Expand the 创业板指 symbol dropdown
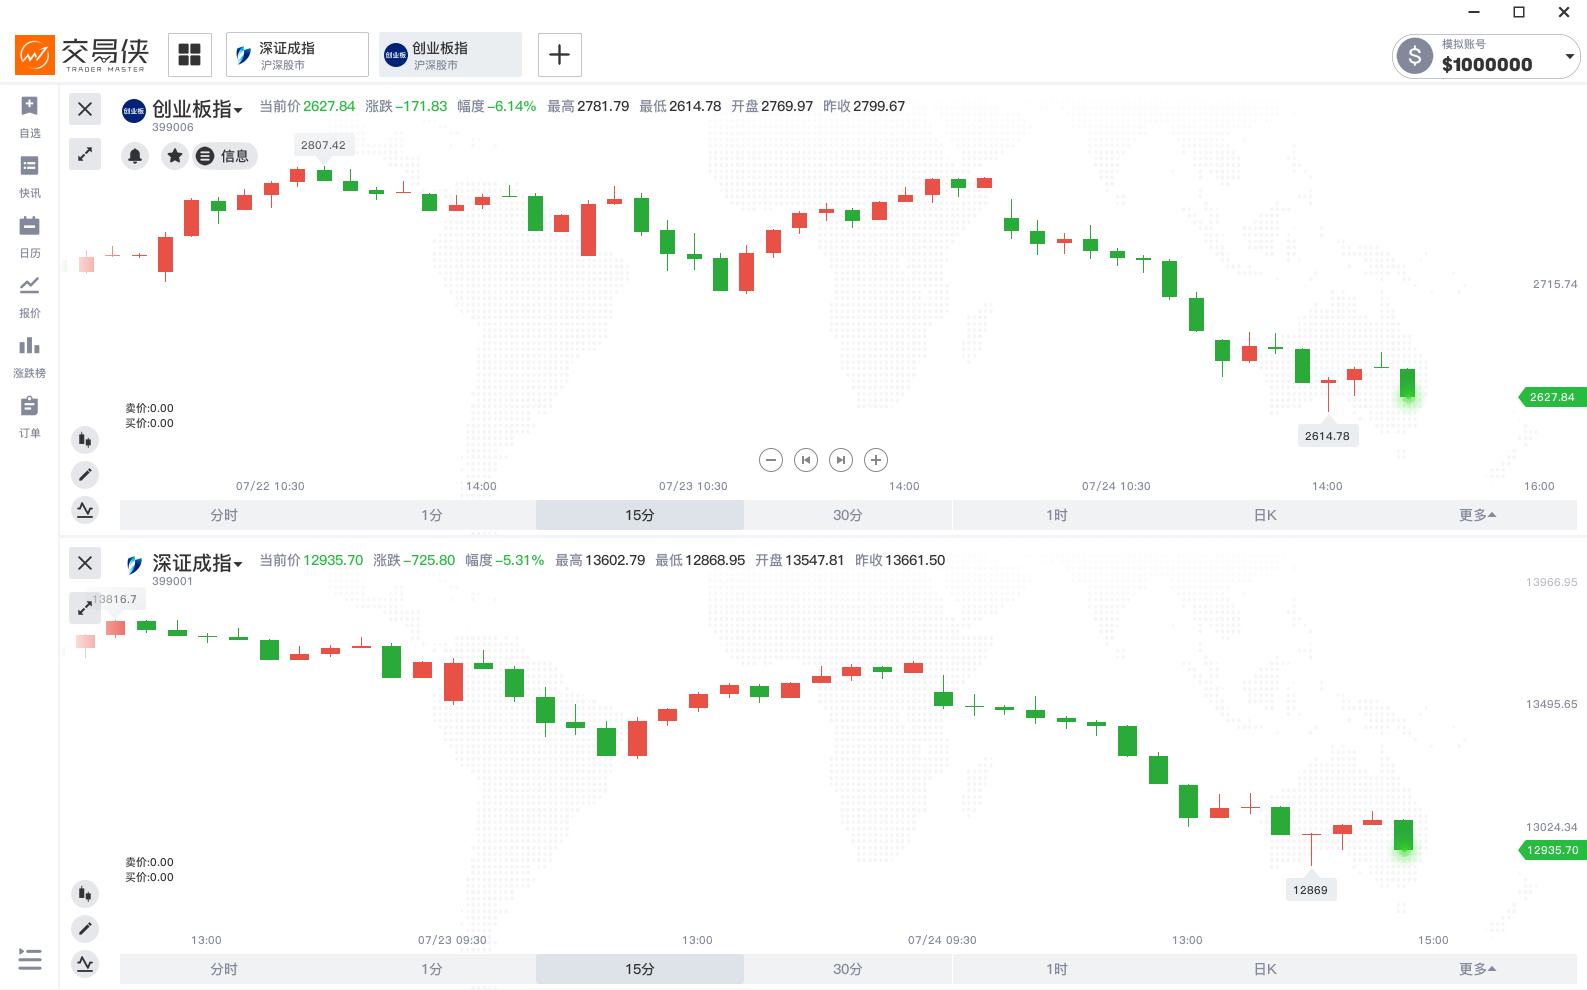This screenshot has height=990, width=1587. 238,111
